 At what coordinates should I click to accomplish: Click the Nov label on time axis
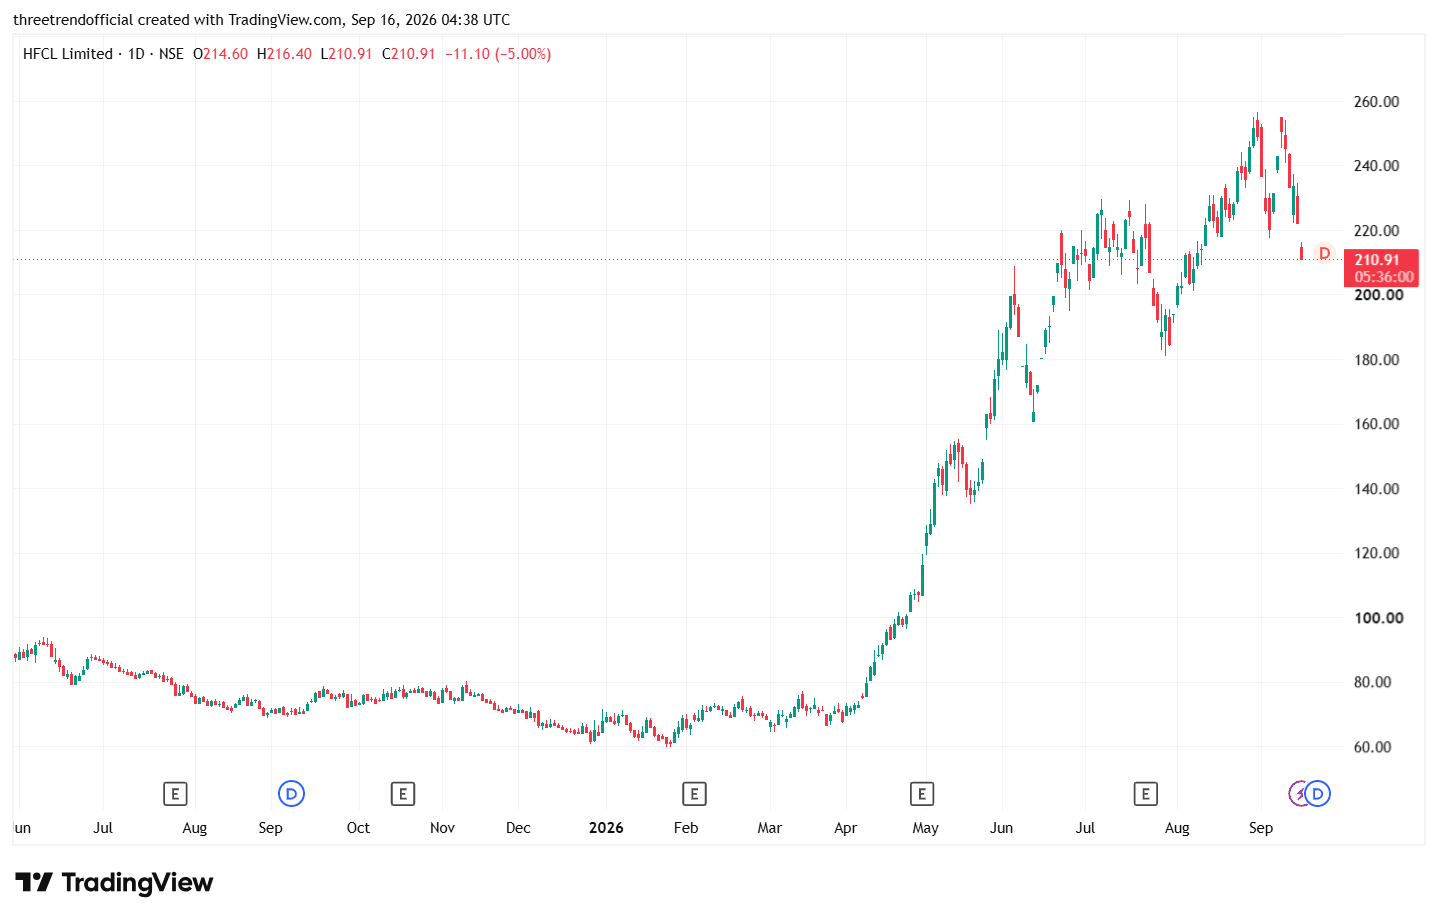point(442,828)
